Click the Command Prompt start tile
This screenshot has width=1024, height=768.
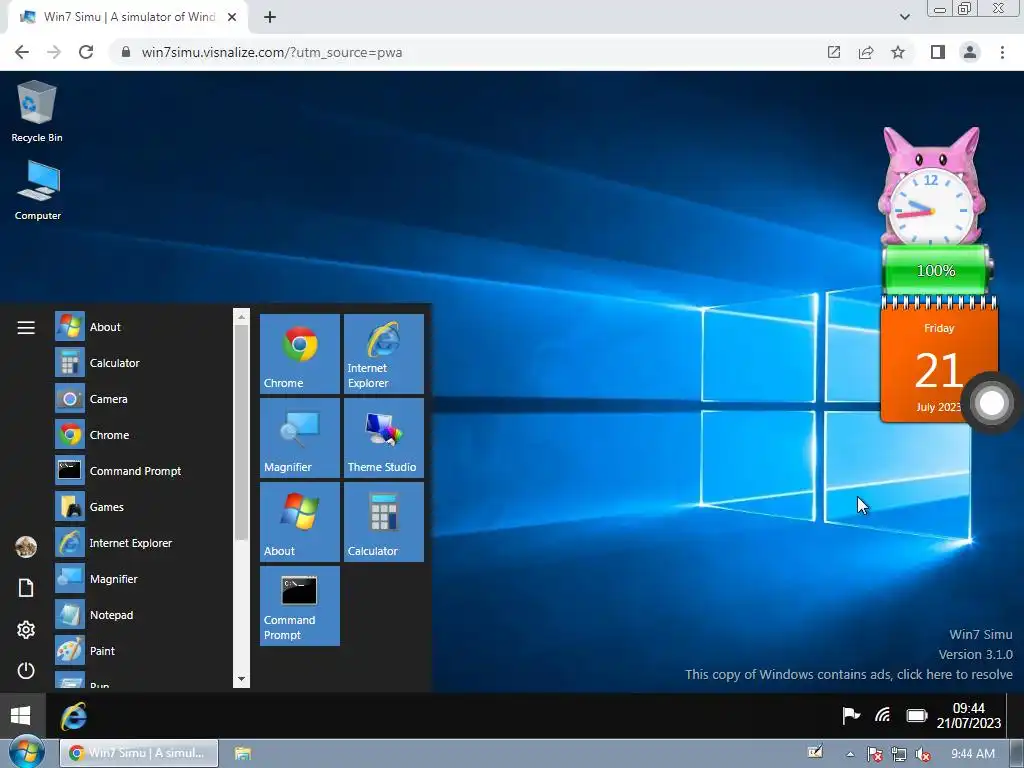click(x=300, y=605)
